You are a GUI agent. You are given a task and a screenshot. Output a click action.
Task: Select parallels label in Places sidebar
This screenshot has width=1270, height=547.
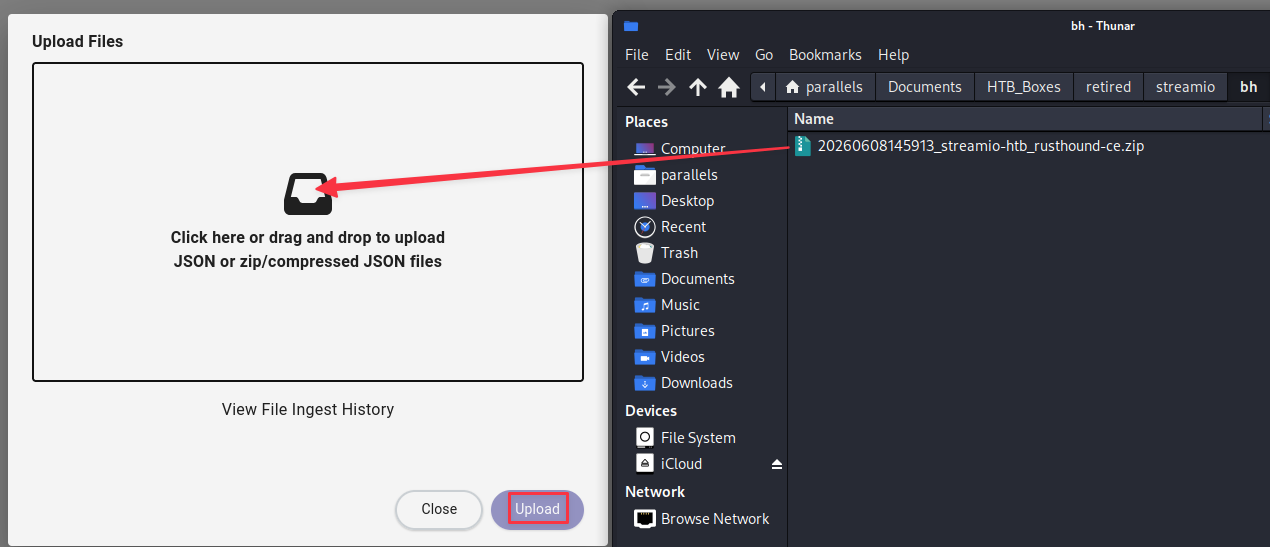pyautogui.click(x=689, y=175)
